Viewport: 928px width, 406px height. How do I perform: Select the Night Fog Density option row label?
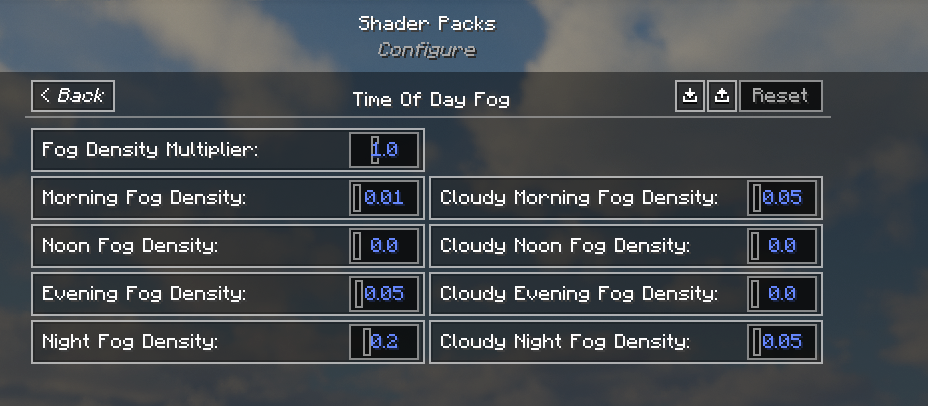pyautogui.click(x=130, y=341)
